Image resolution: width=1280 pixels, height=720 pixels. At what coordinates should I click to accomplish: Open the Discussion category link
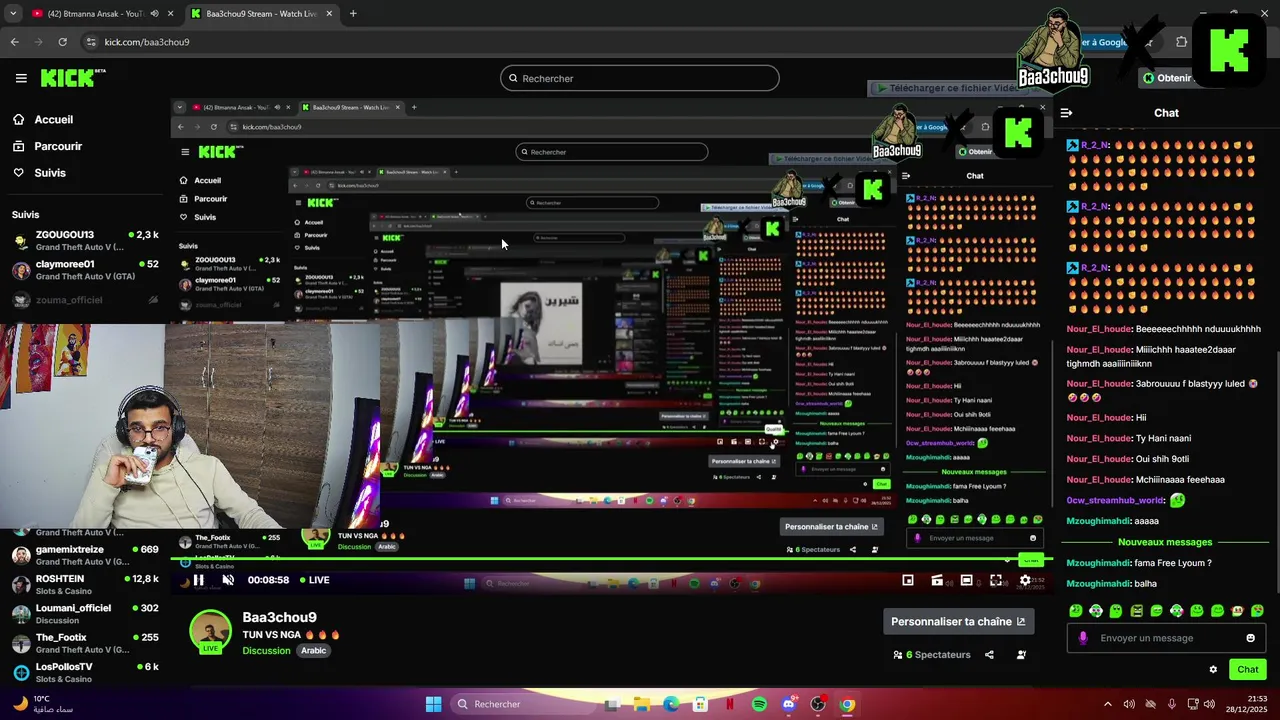pyautogui.click(x=266, y=651)
